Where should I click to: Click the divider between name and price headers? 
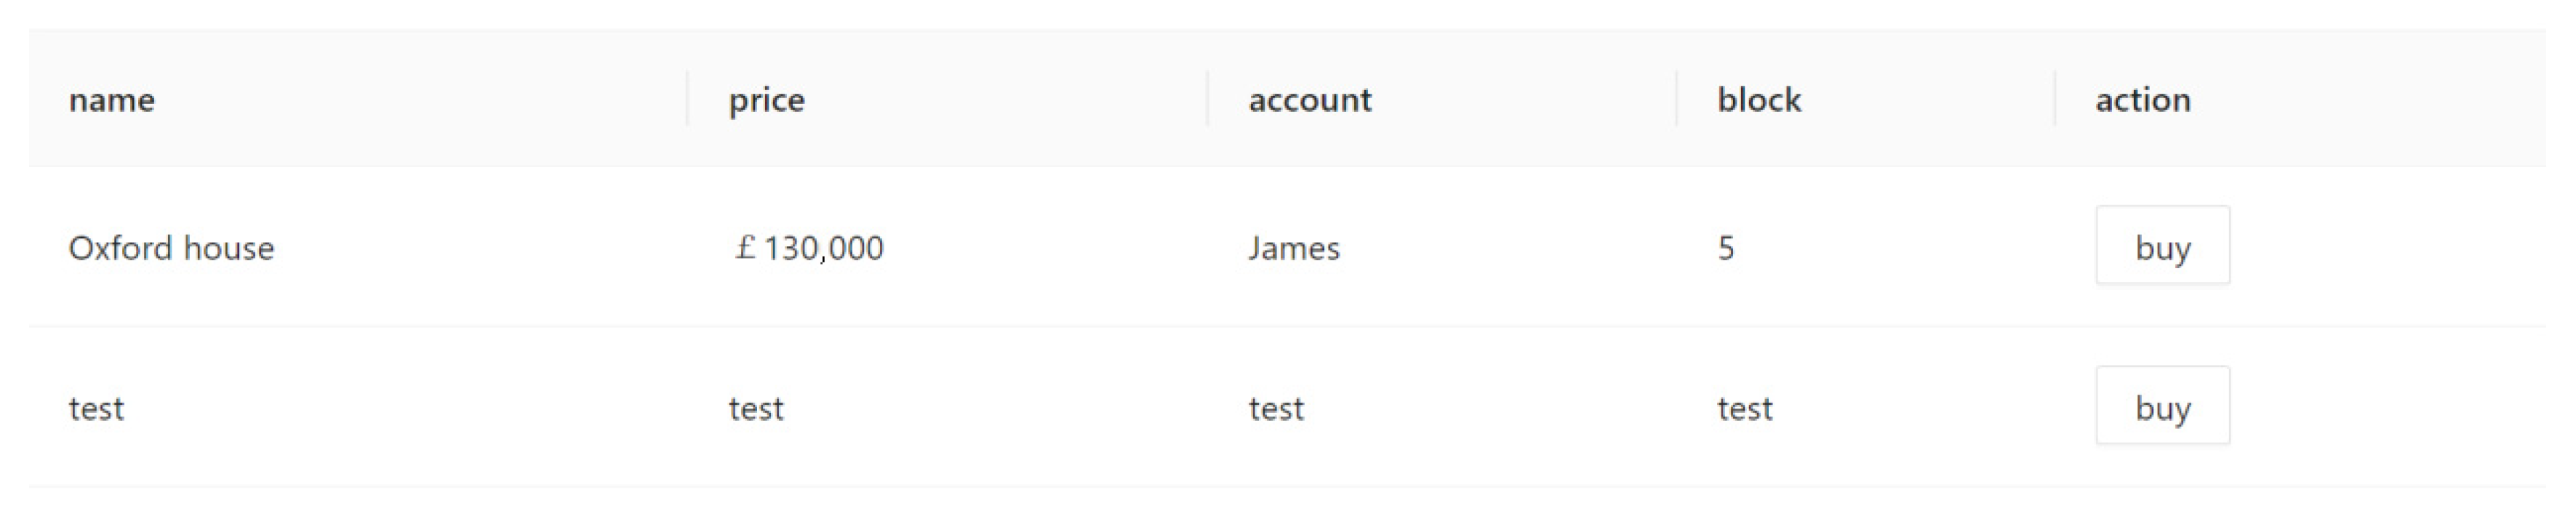click(x=688, y=98)
